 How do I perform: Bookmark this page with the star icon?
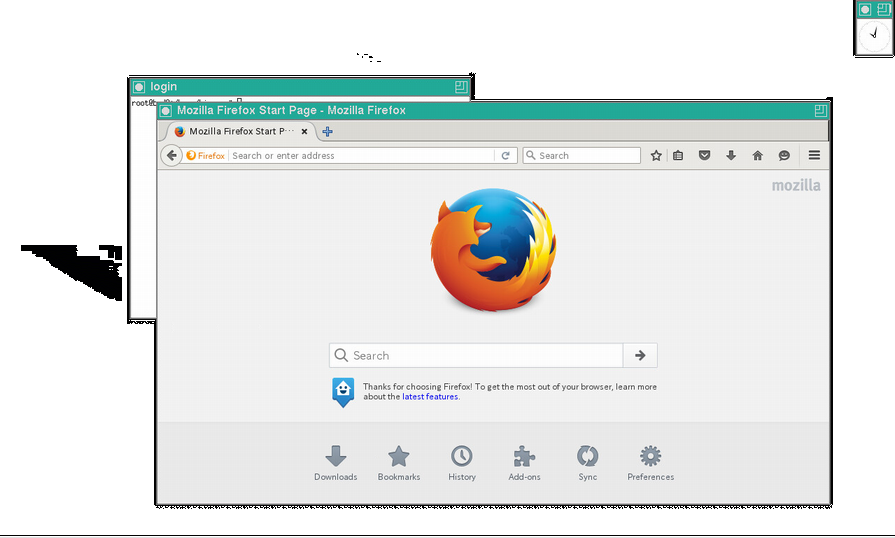point(656,155)
